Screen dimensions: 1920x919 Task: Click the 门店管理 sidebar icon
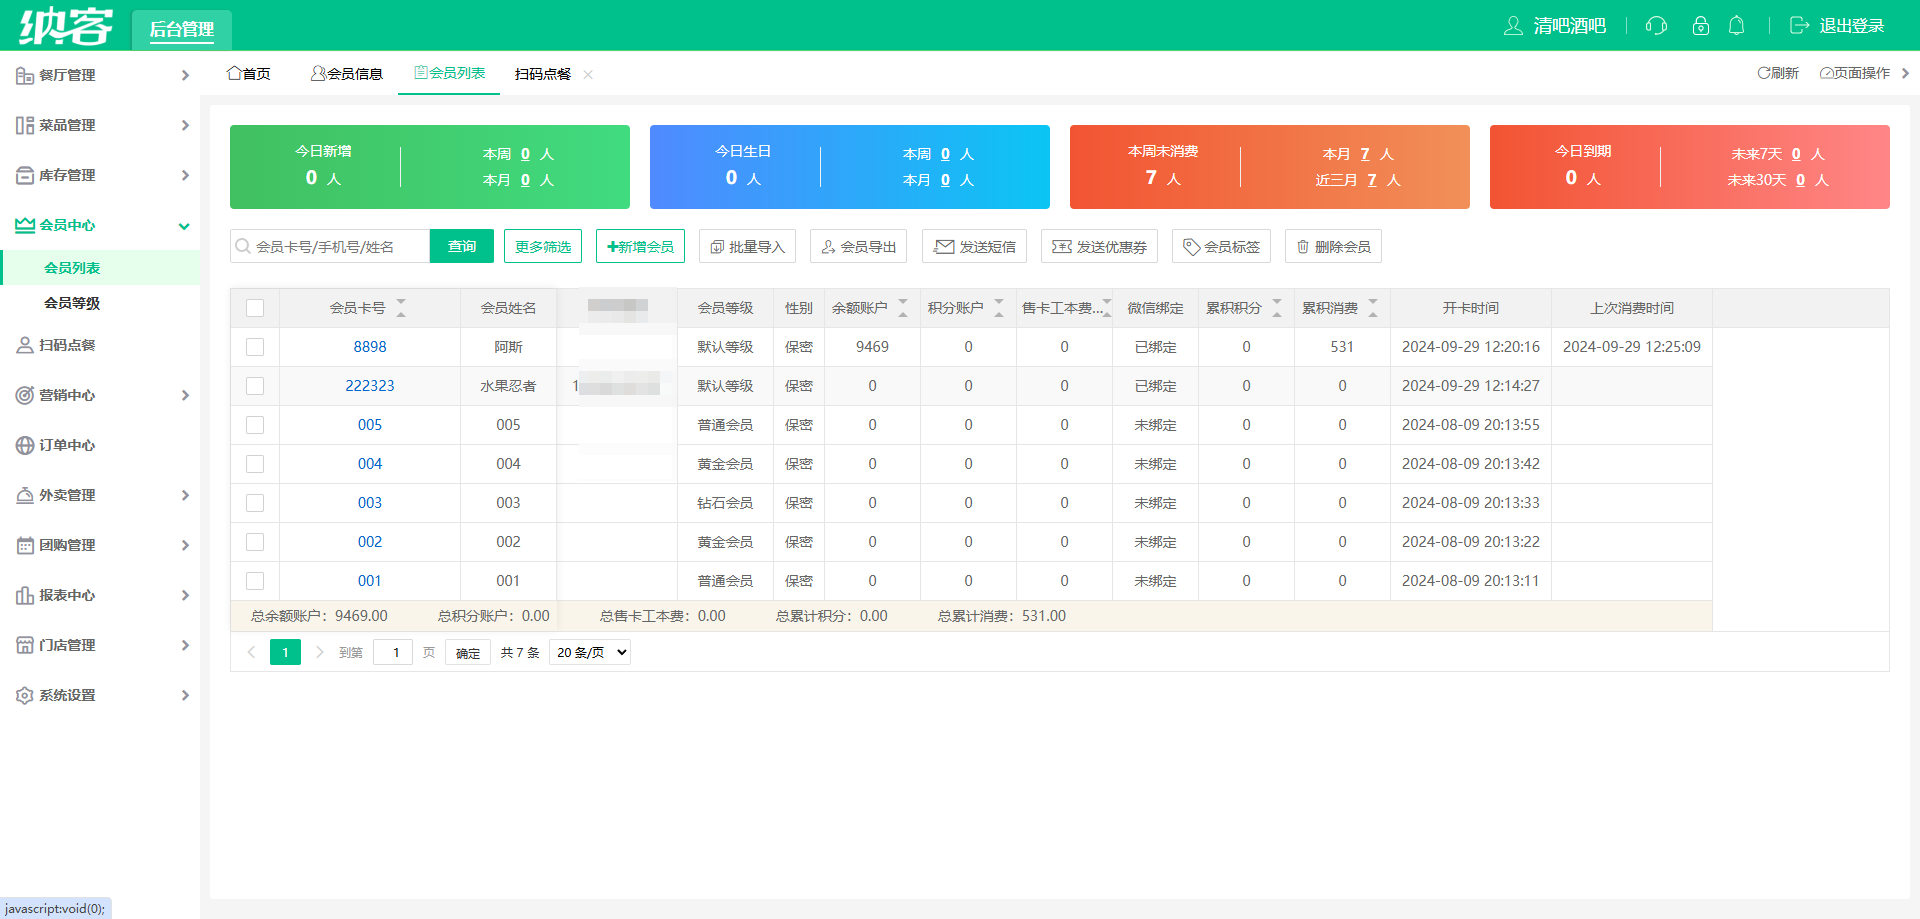(25, 645)
